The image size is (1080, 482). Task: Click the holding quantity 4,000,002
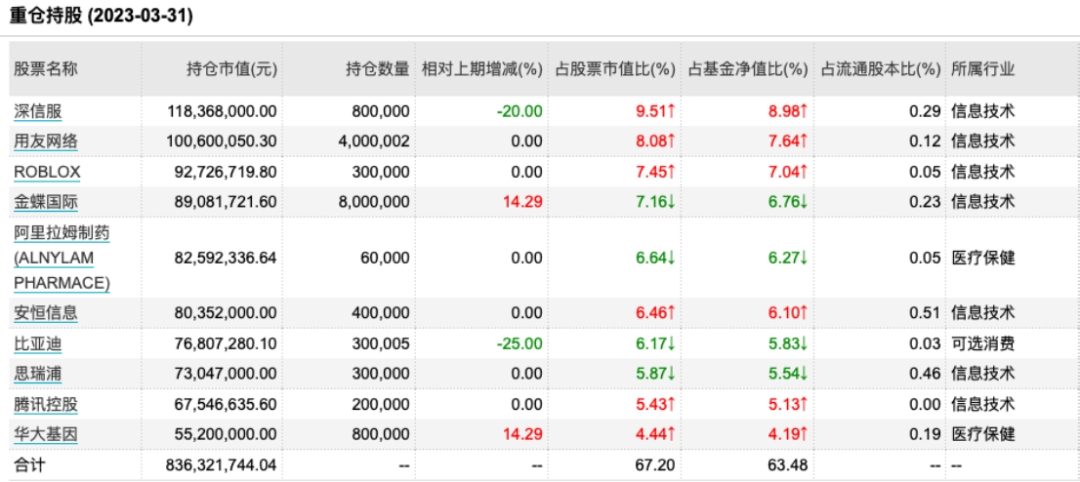pos(375,142)
